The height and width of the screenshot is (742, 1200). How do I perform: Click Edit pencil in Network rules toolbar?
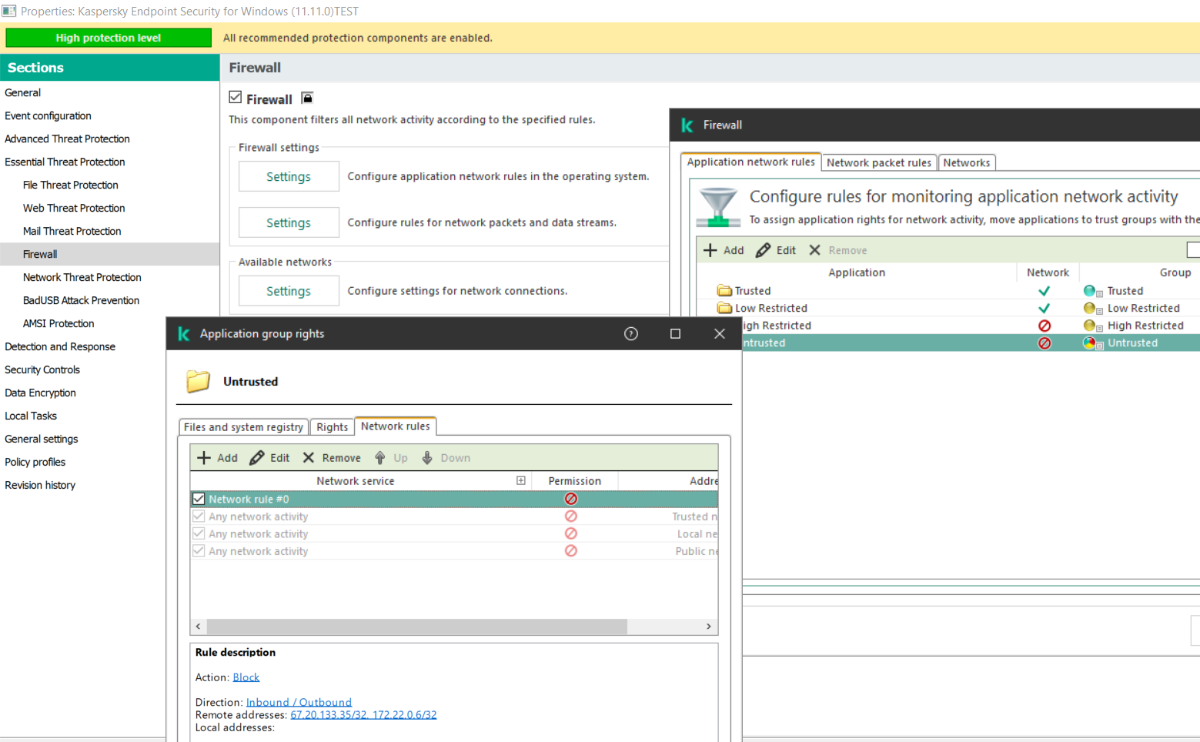click(269, 458)
